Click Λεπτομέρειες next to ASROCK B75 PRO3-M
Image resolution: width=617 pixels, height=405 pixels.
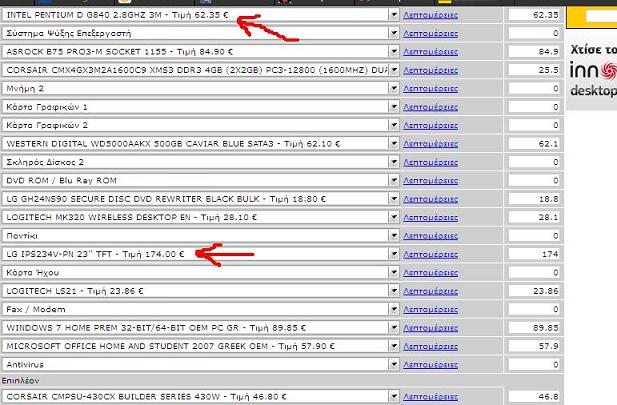point(430,52)
